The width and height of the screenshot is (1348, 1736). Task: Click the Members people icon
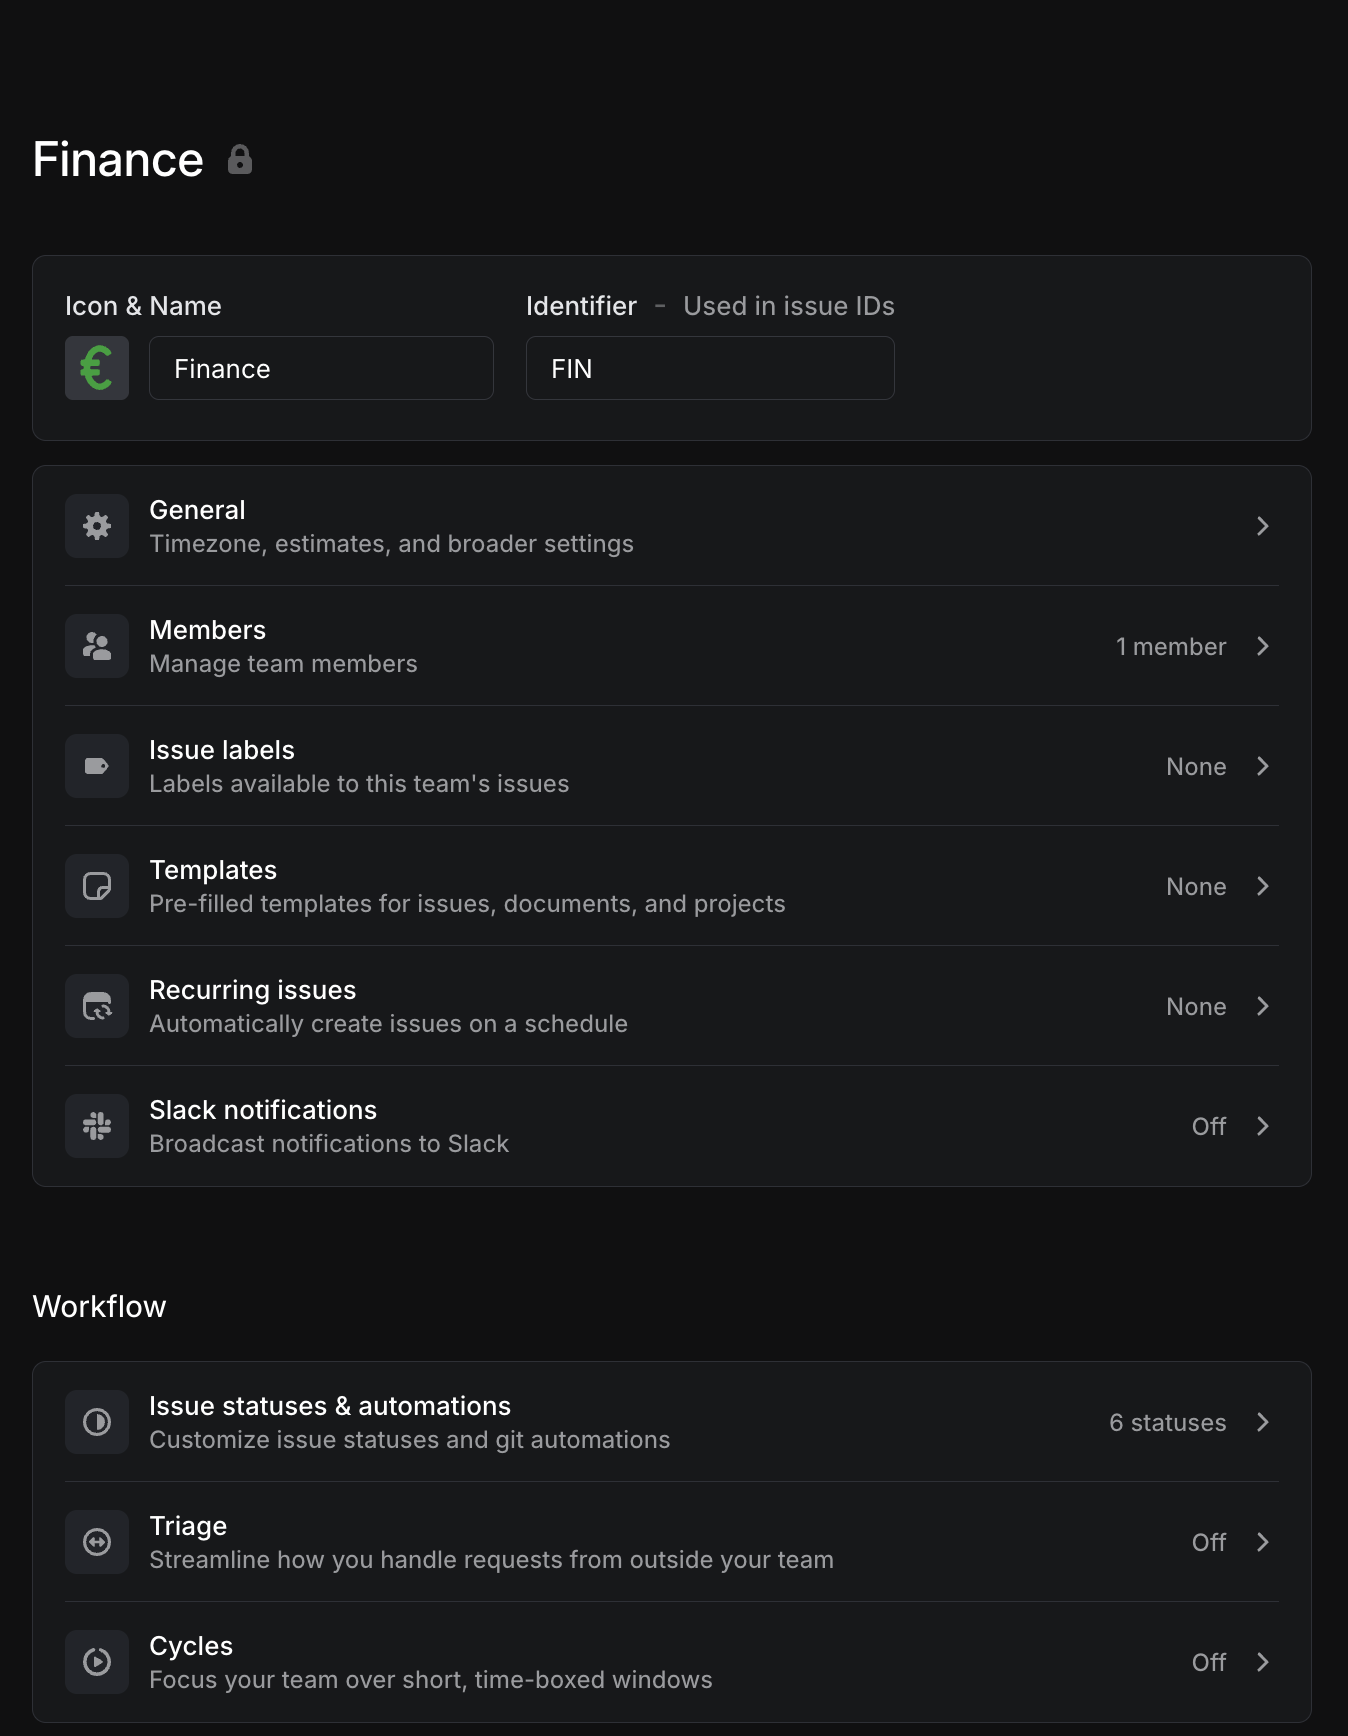[x=97, y=646]
